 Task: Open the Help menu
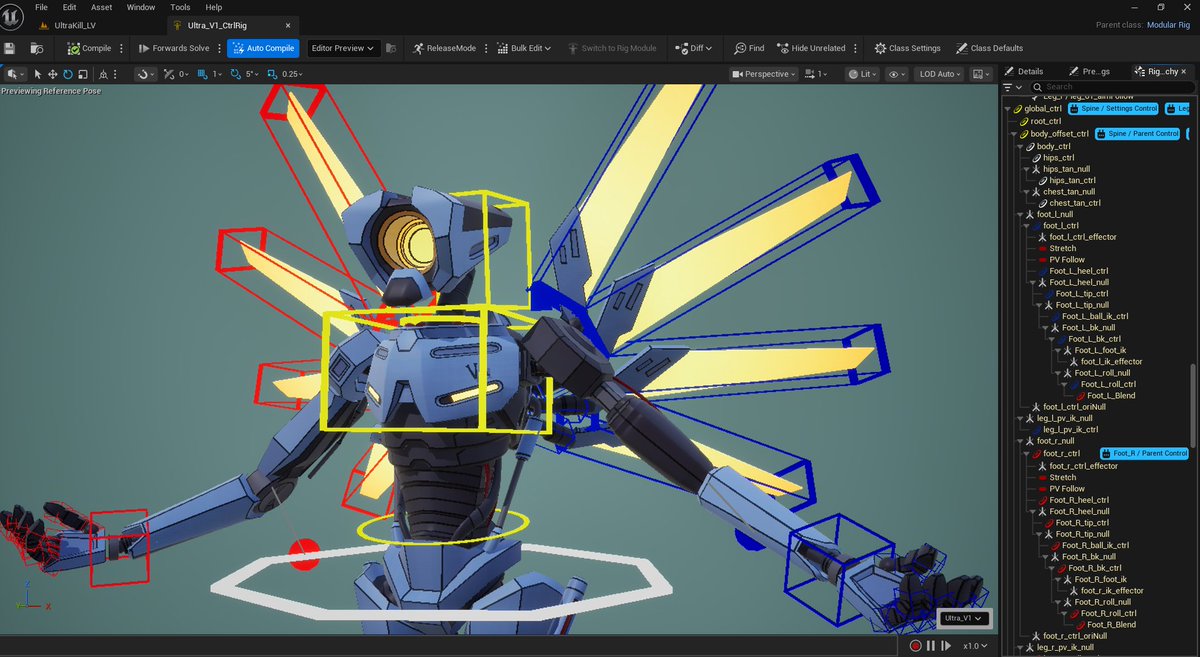[x=214, y=7]
